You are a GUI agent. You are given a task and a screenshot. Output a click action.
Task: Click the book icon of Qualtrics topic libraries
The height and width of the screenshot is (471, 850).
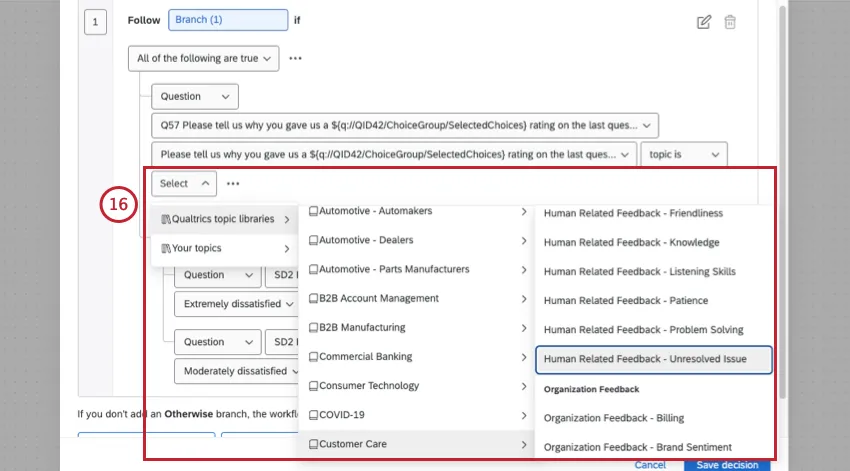coord(166,219)
